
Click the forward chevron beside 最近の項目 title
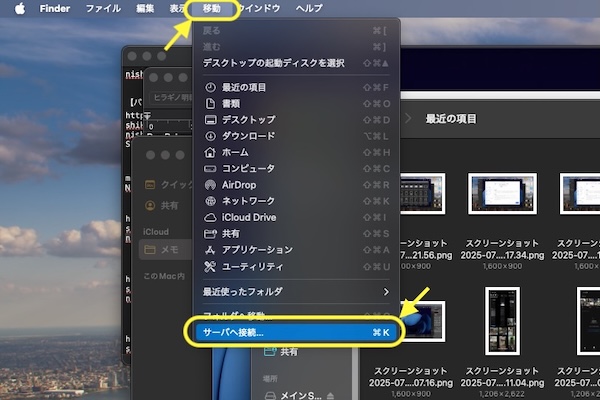click(408, 118)
